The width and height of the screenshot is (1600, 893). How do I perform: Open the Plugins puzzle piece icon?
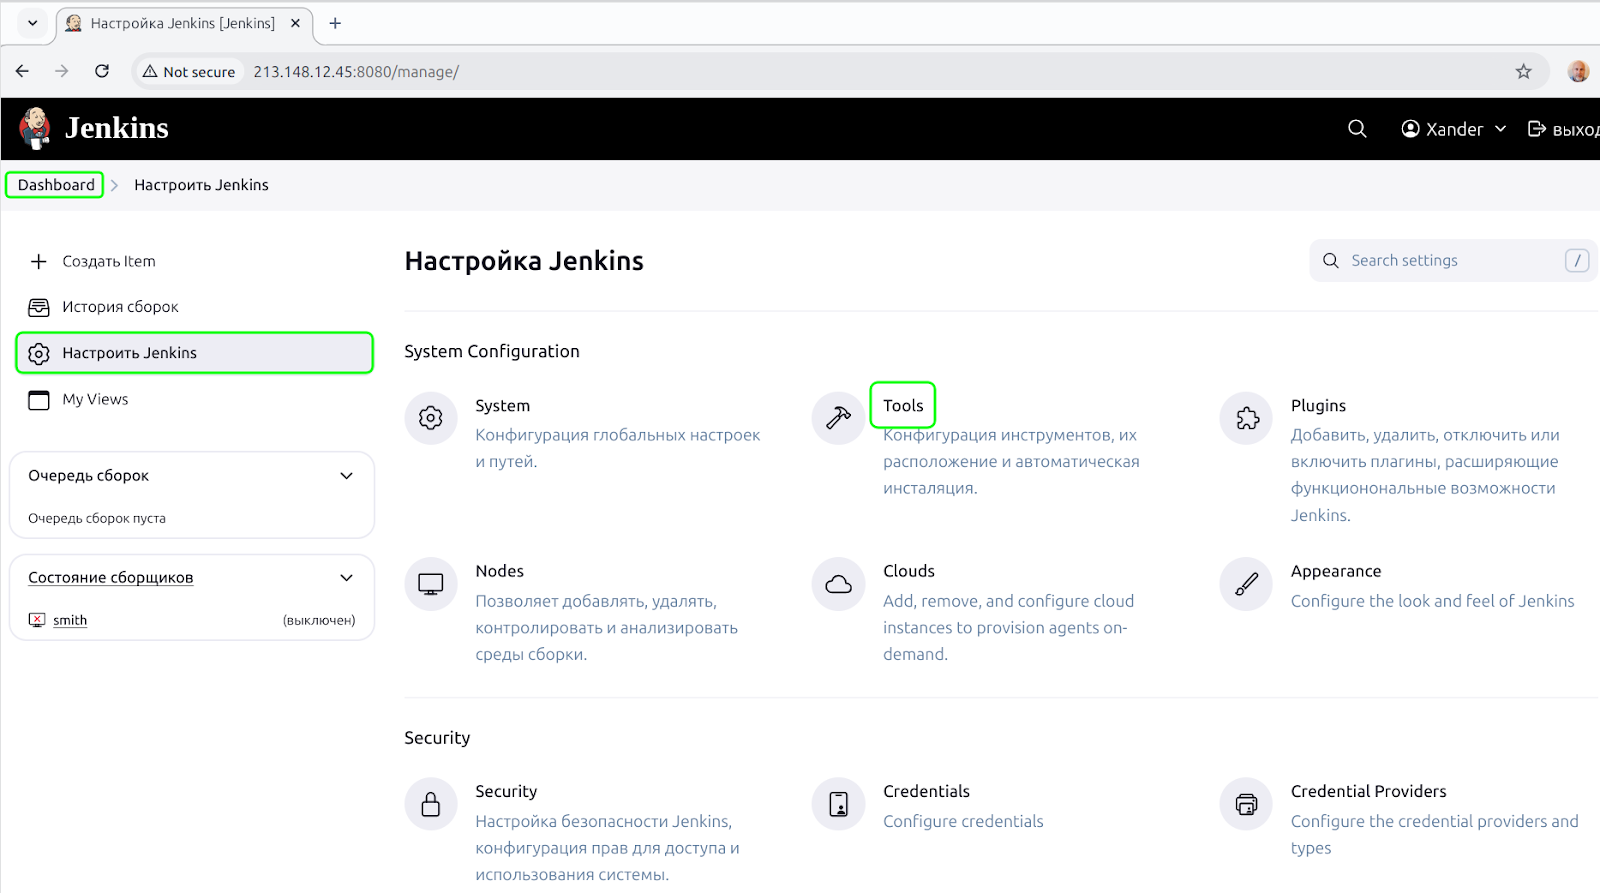1246,418
